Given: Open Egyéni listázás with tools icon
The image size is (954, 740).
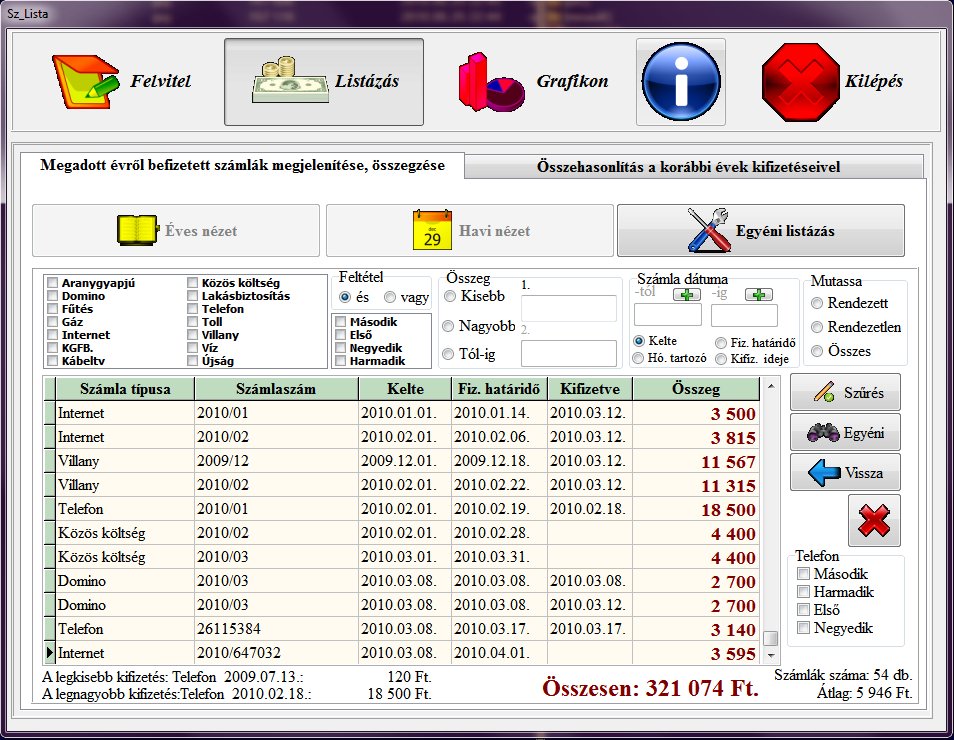Looking at the screenshot, I should point(760,231).
